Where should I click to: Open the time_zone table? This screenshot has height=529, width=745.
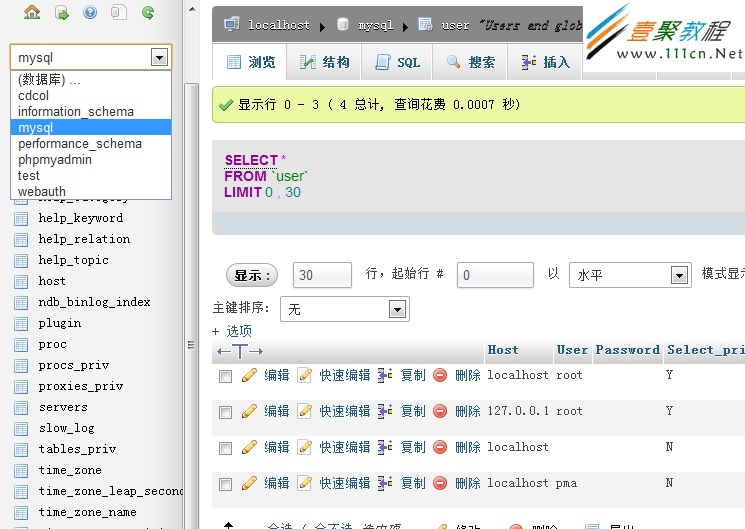coord(70,470)
